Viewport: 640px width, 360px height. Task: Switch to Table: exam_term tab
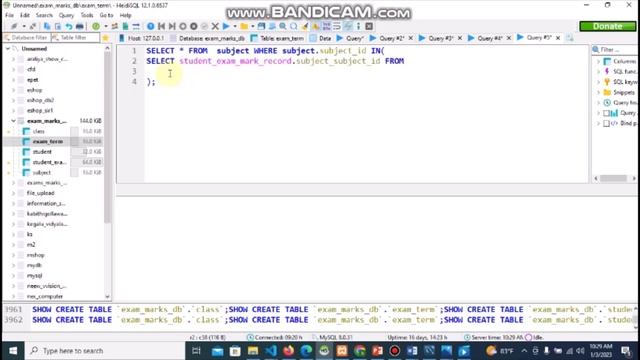coord(278,38)
